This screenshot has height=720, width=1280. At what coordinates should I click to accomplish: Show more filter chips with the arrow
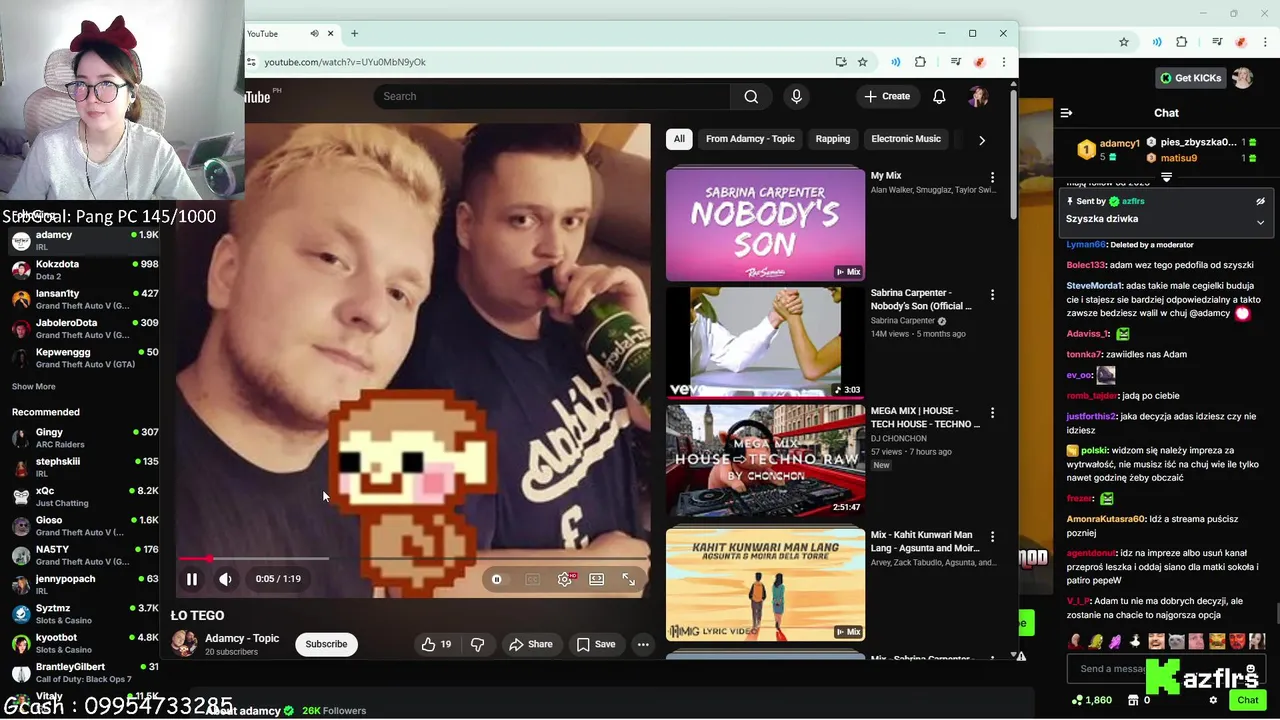click(981, 140)
